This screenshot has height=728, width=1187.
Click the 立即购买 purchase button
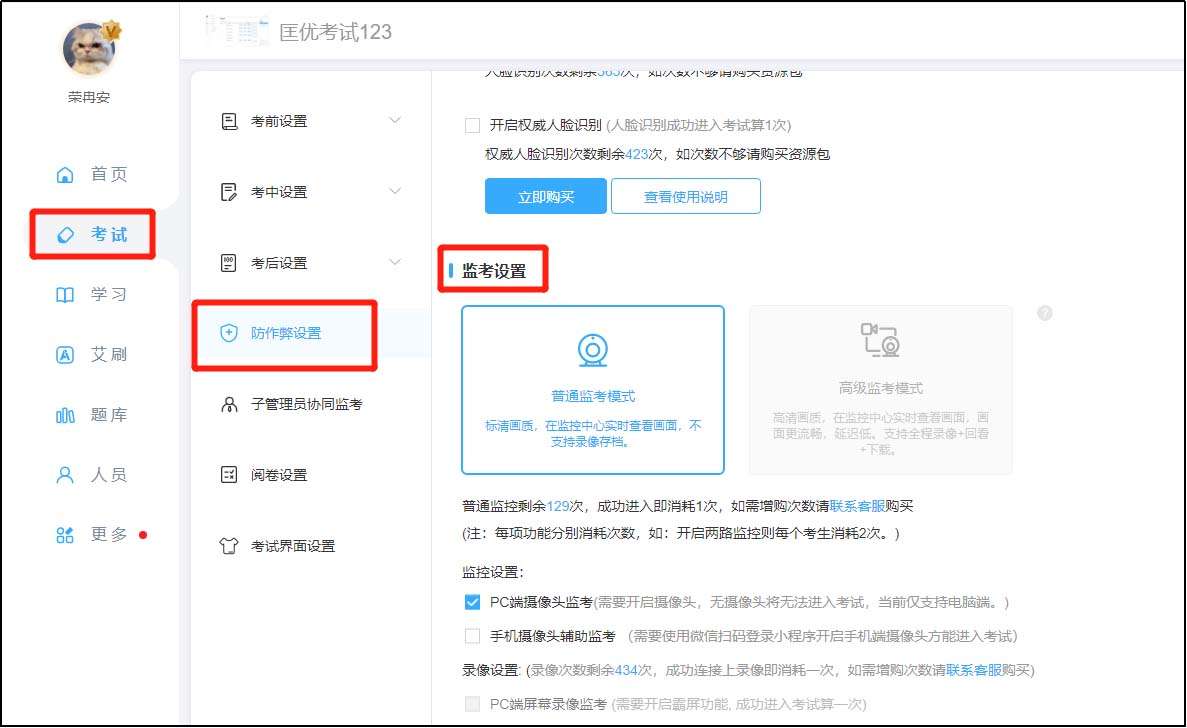point(544,196)
